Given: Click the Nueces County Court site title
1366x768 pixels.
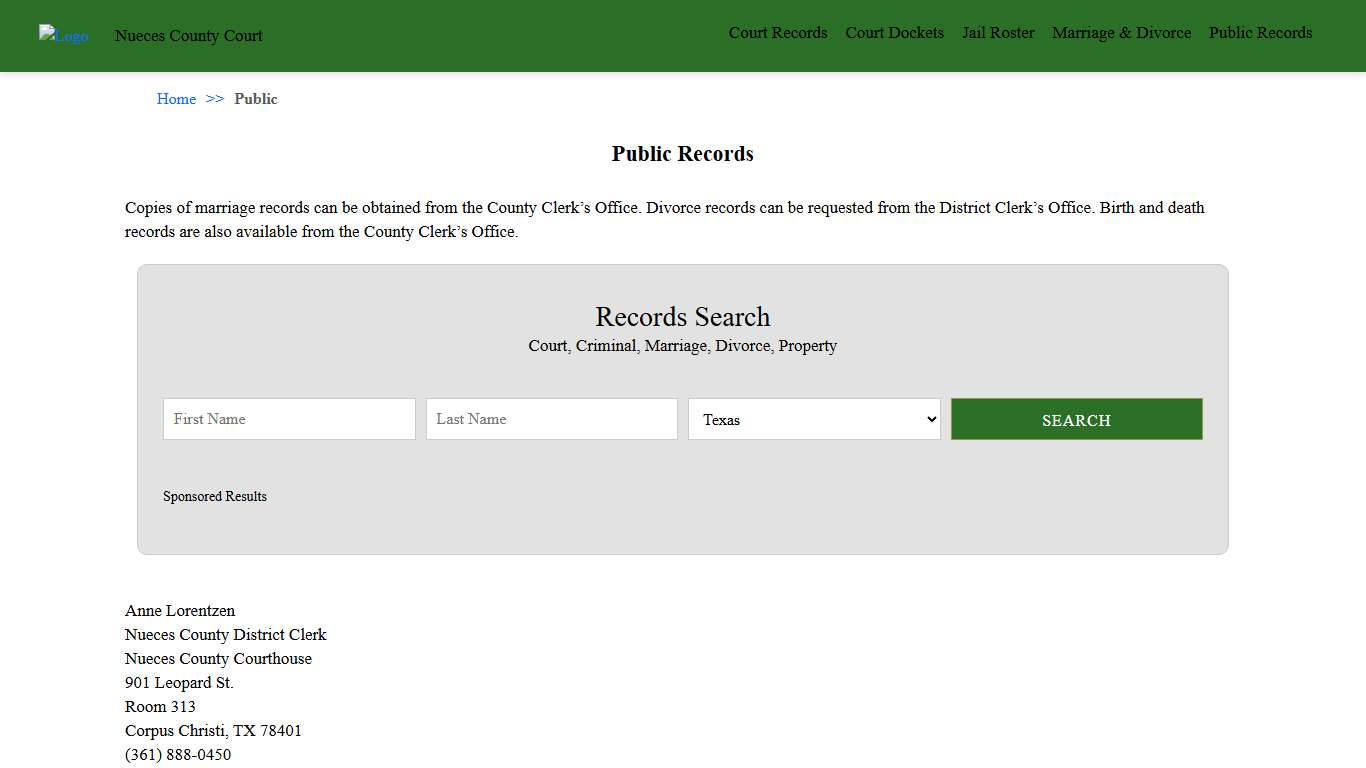Looking at the screenshot, I should tap(188, 36).
